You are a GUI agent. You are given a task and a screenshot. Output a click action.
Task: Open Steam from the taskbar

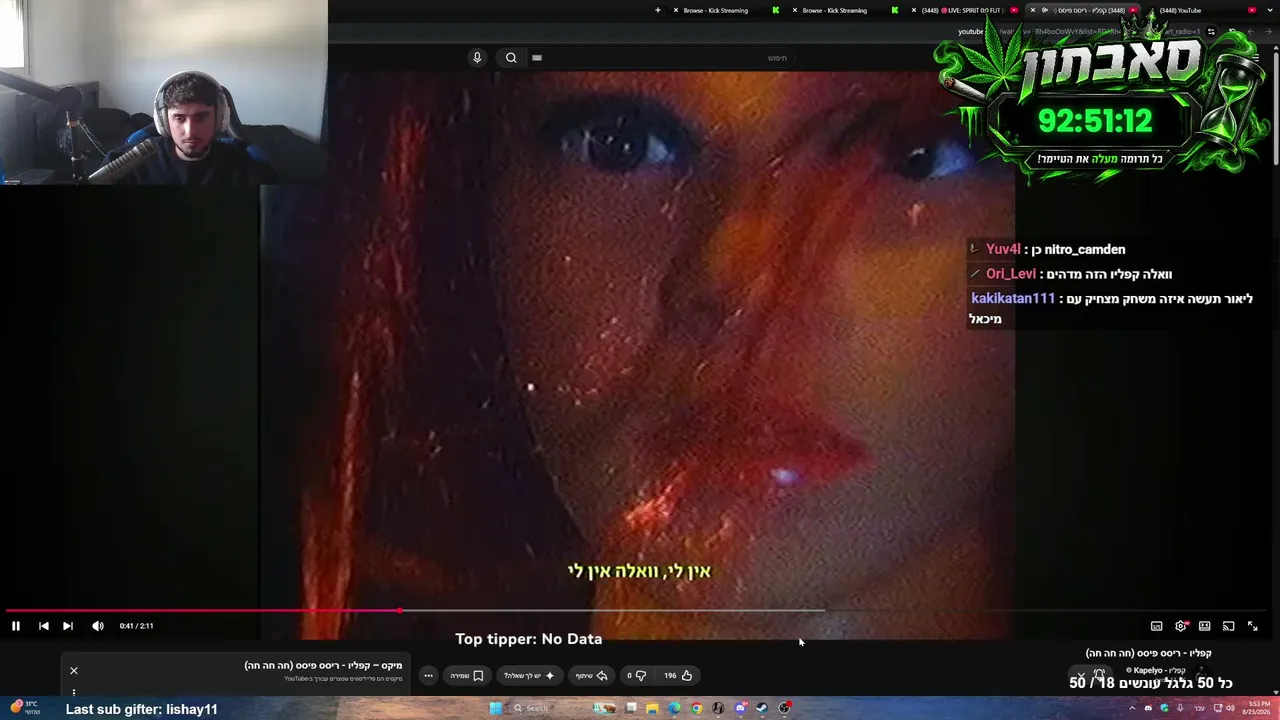click(x=762, y=708)
